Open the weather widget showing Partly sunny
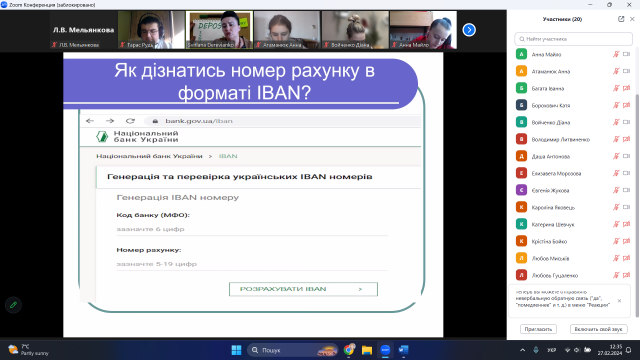 (x=29, y=350)
